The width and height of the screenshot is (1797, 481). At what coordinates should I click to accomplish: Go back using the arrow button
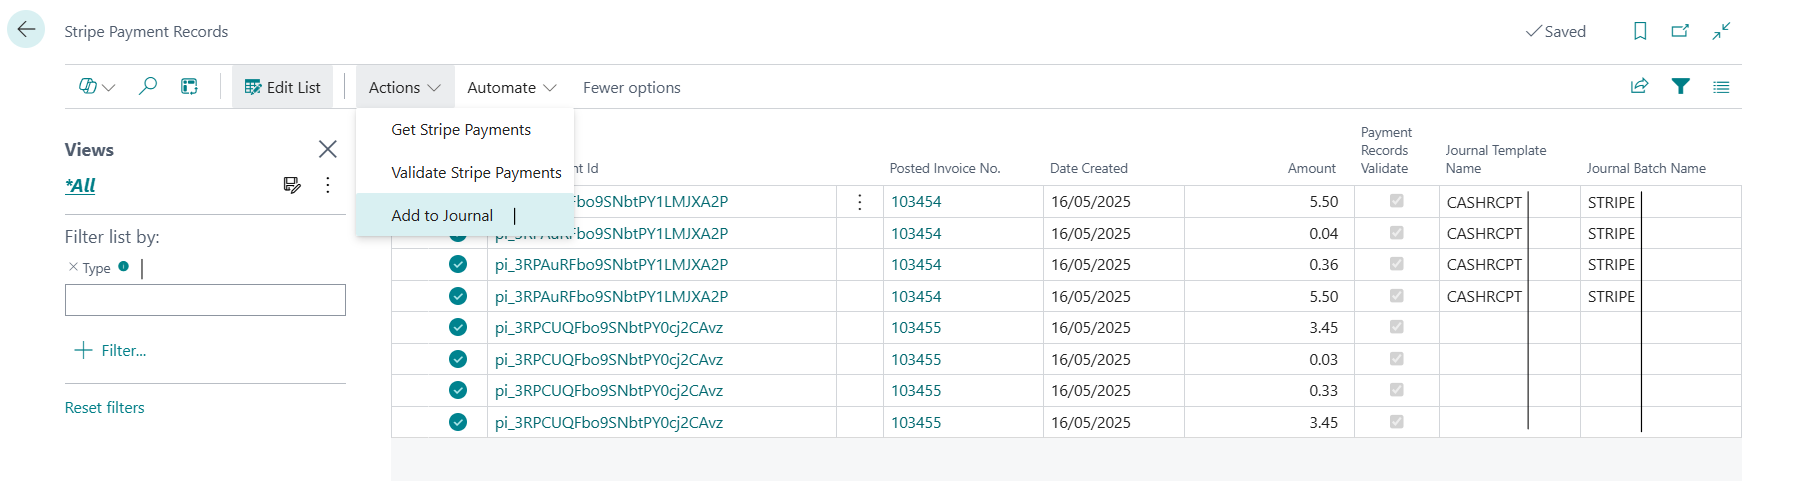point(26,30)
